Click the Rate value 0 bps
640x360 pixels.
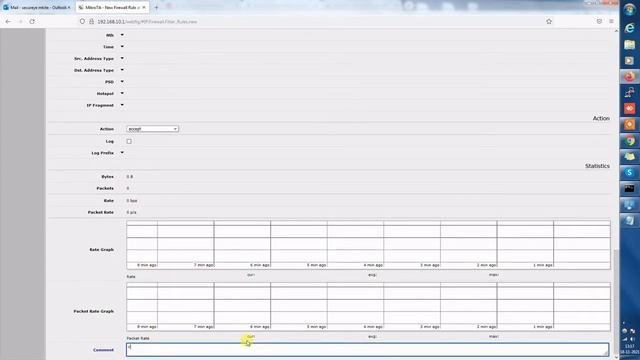coord(132,201)
